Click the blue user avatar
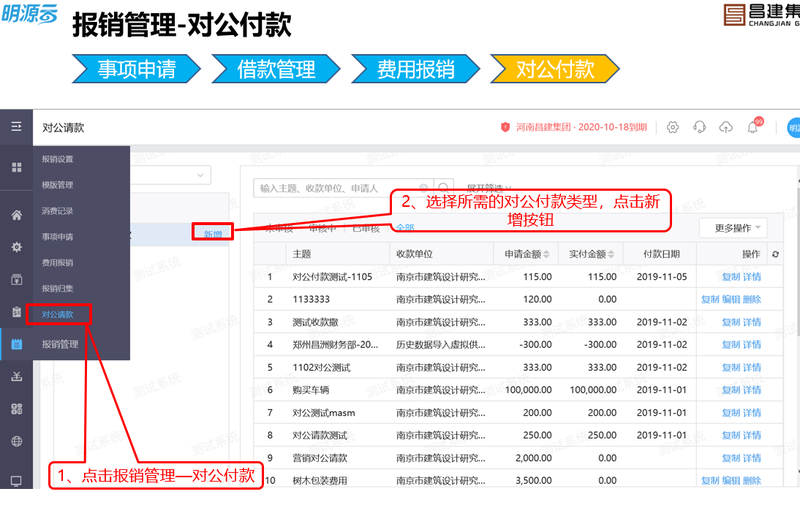 click(x=794, y=128)
